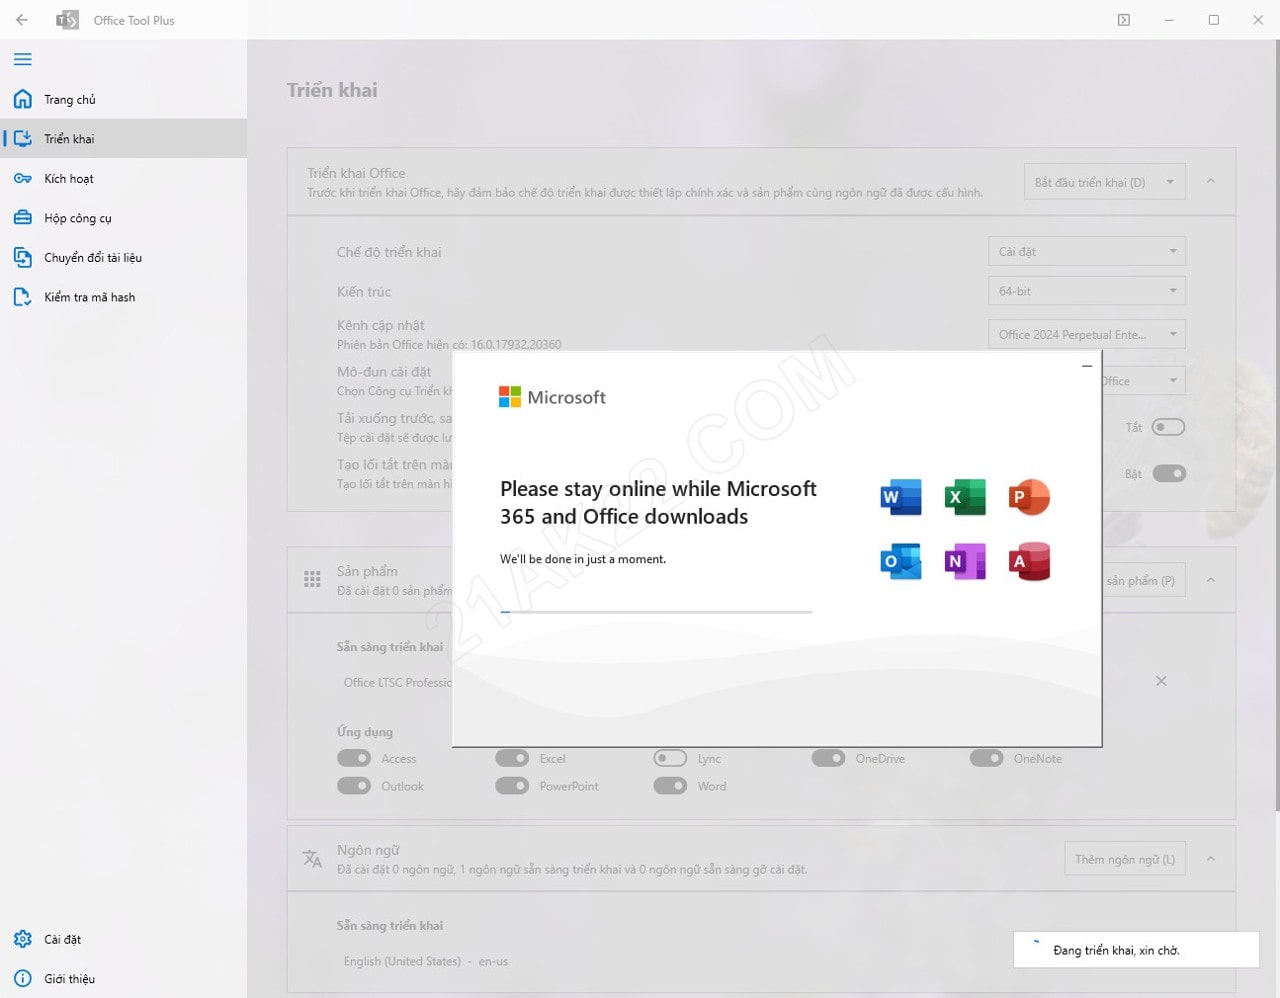Click the Bắt đầu triển khai (D) button

[1090, 182]
